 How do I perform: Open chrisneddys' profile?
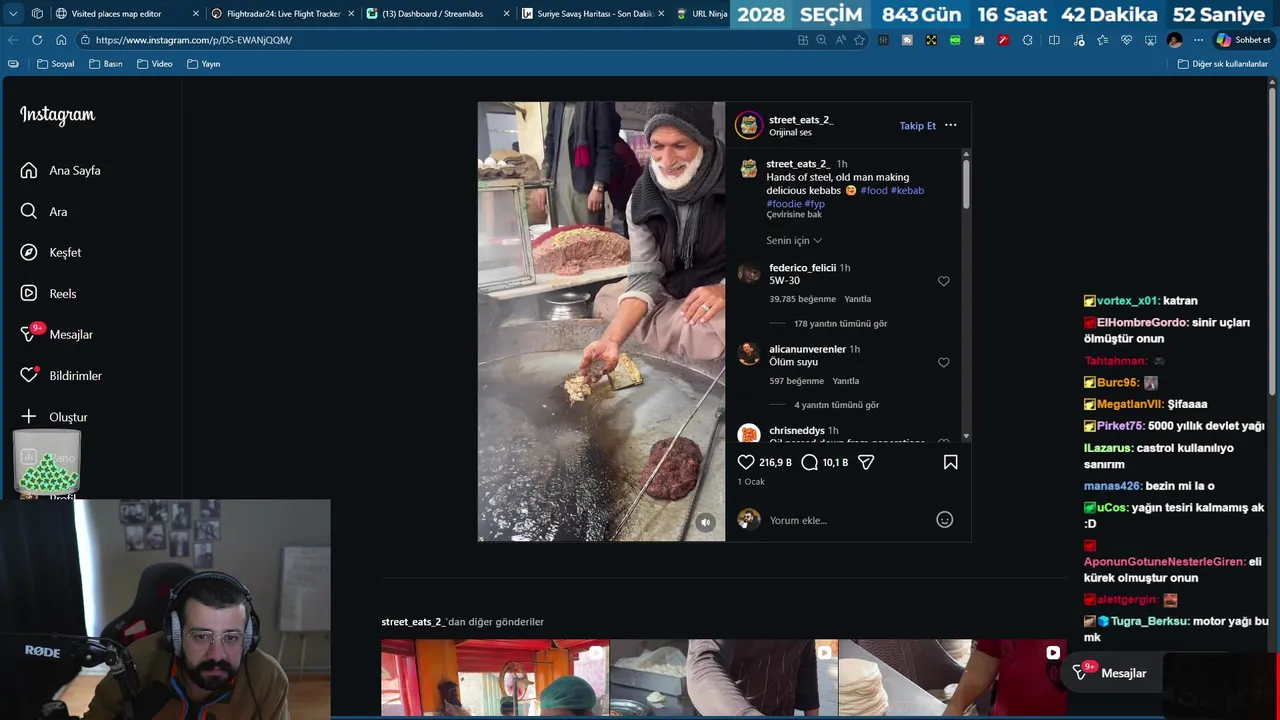797,431
